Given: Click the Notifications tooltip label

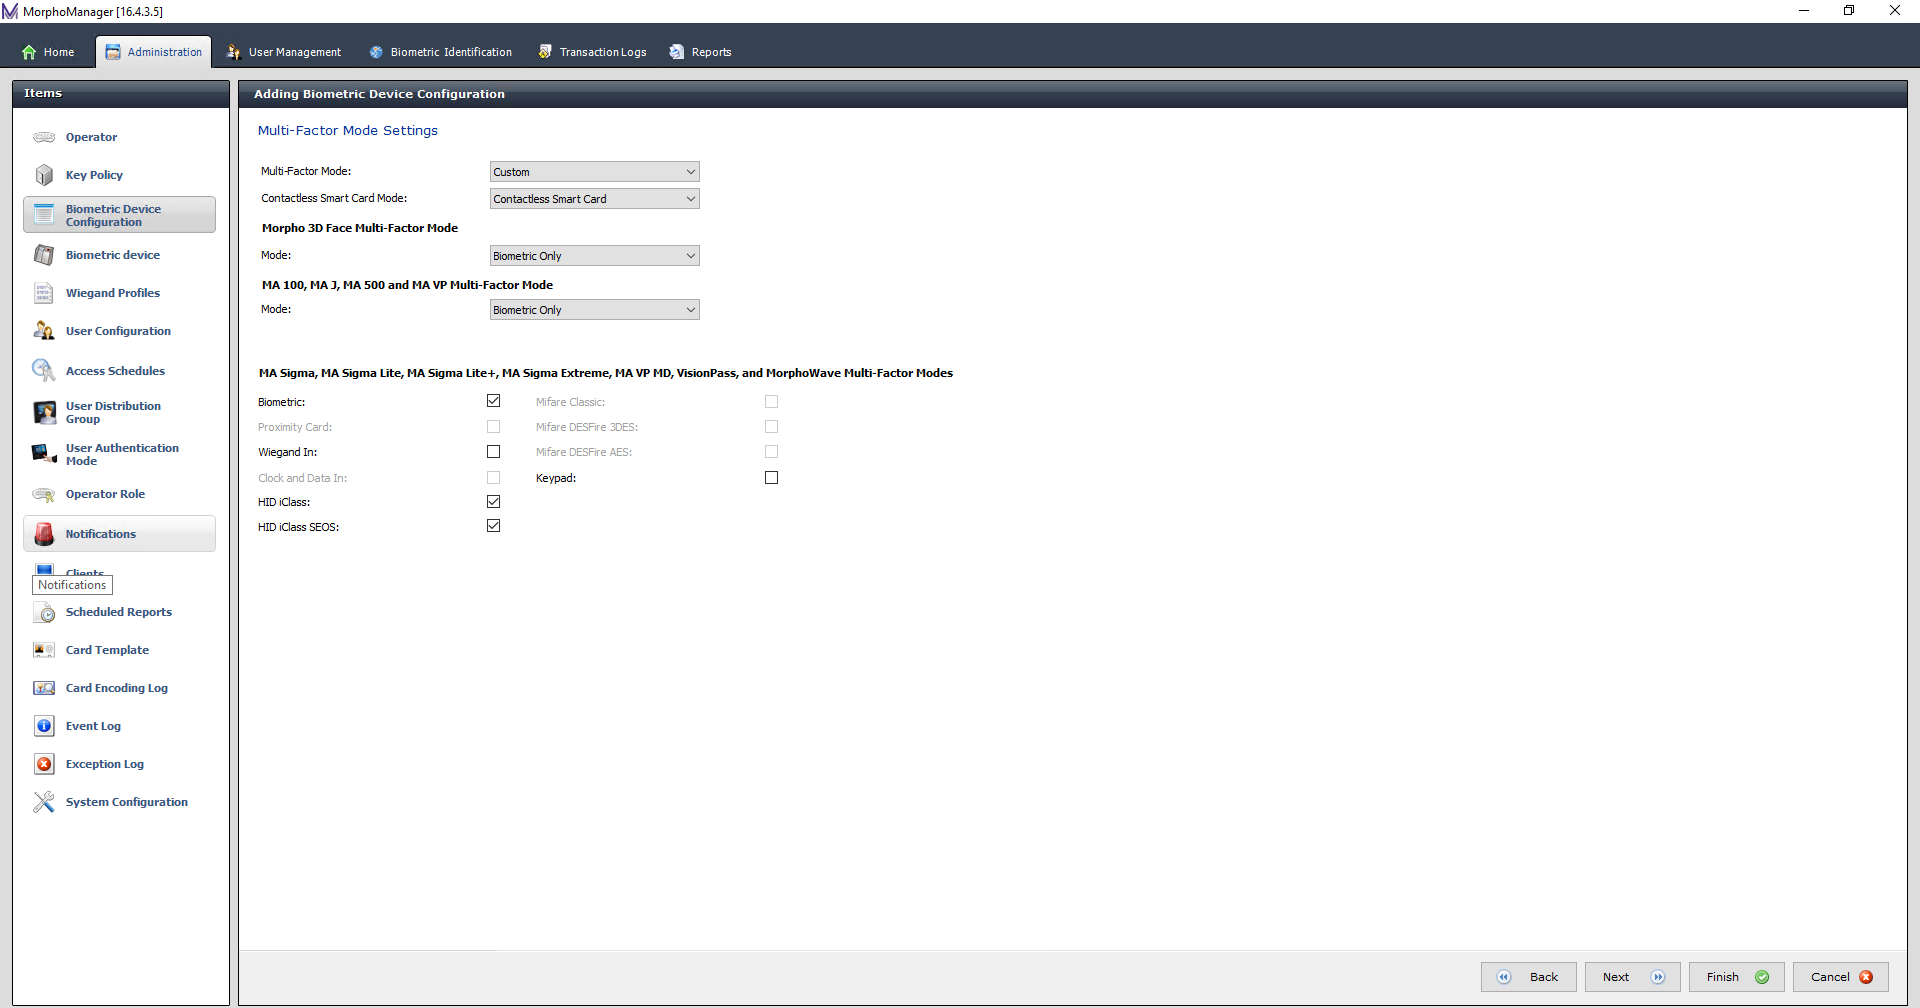Looking at the screenshot, I should pyautogui.click(x=72, y=585).
